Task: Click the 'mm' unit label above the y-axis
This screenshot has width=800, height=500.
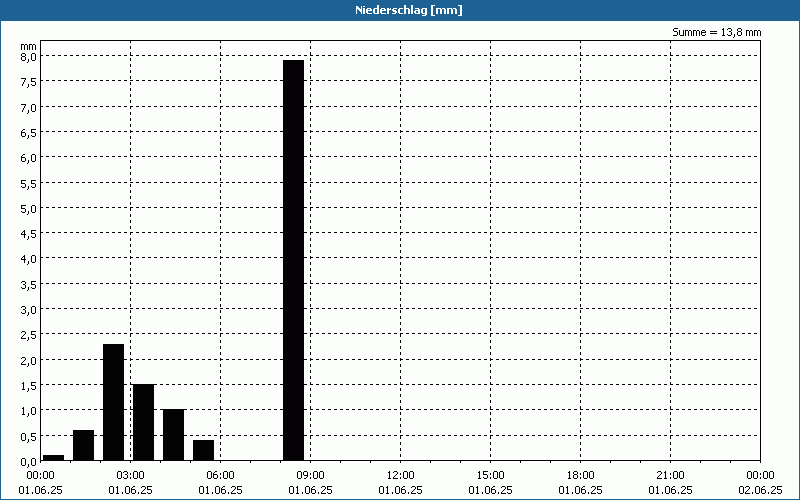Action: tap(28, 46)
